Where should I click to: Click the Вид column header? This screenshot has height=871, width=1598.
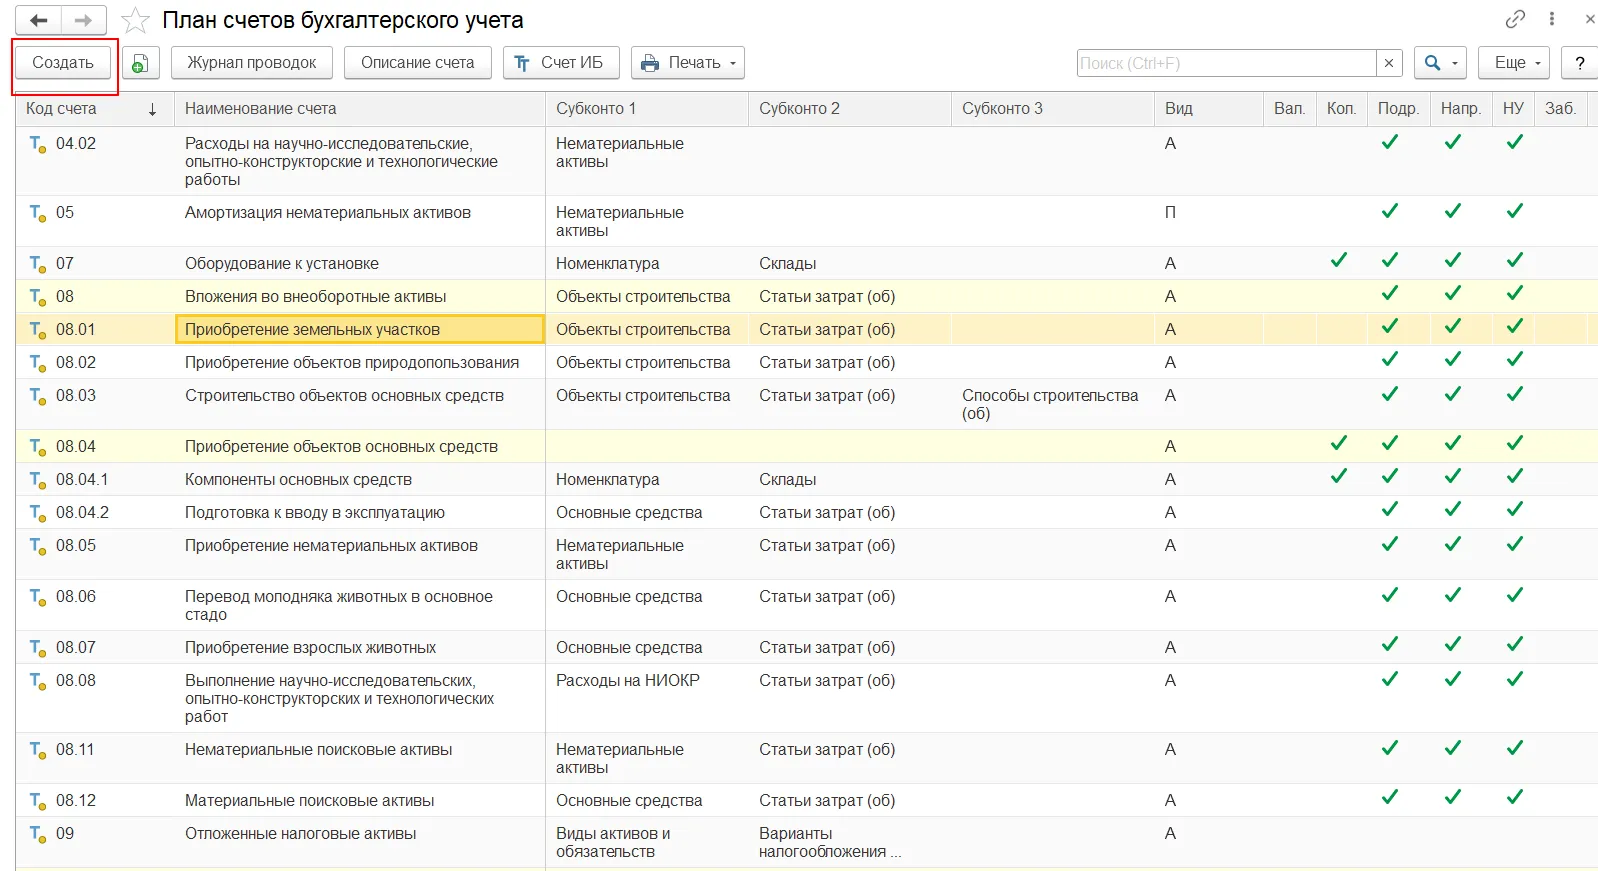point(1209,108)
